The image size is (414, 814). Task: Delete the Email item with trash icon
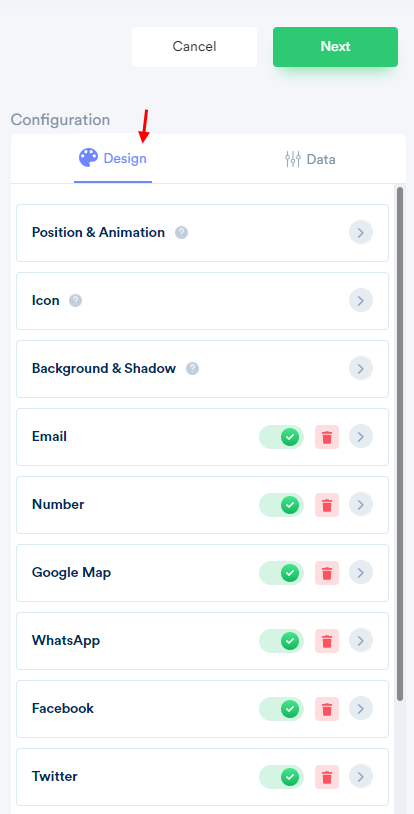[x=327, y=437]
